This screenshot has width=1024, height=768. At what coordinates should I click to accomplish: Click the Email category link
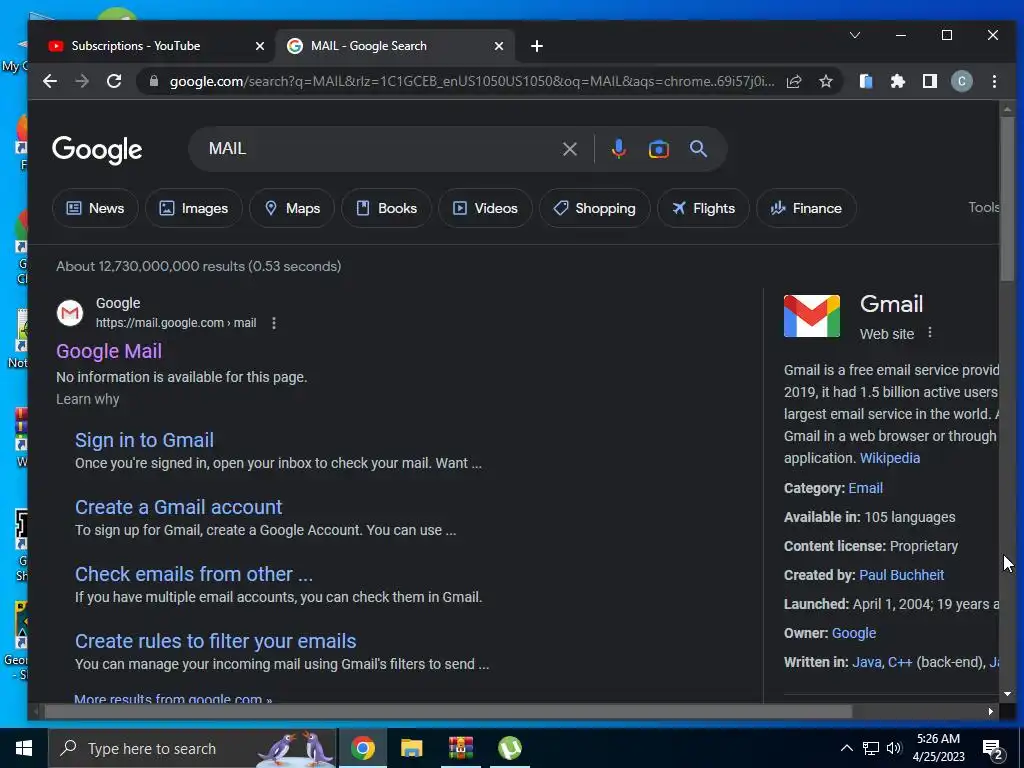tap(865, 488)
